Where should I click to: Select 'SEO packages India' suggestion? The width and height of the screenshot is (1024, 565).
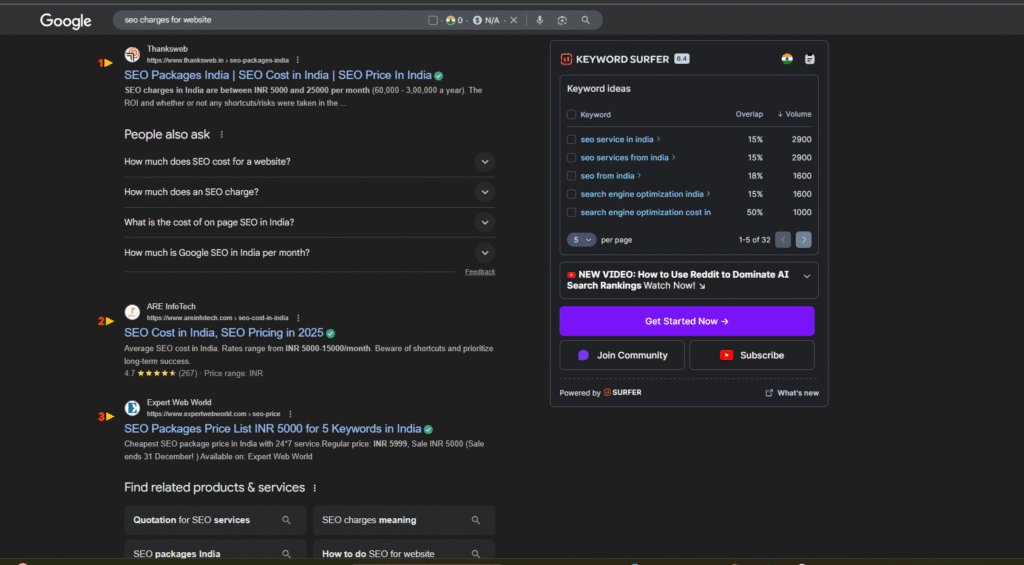point(215,551)
